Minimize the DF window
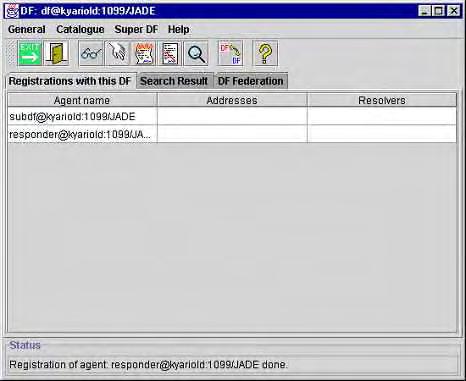The width and height of the screenshot is (466, 381). [425, 11]
